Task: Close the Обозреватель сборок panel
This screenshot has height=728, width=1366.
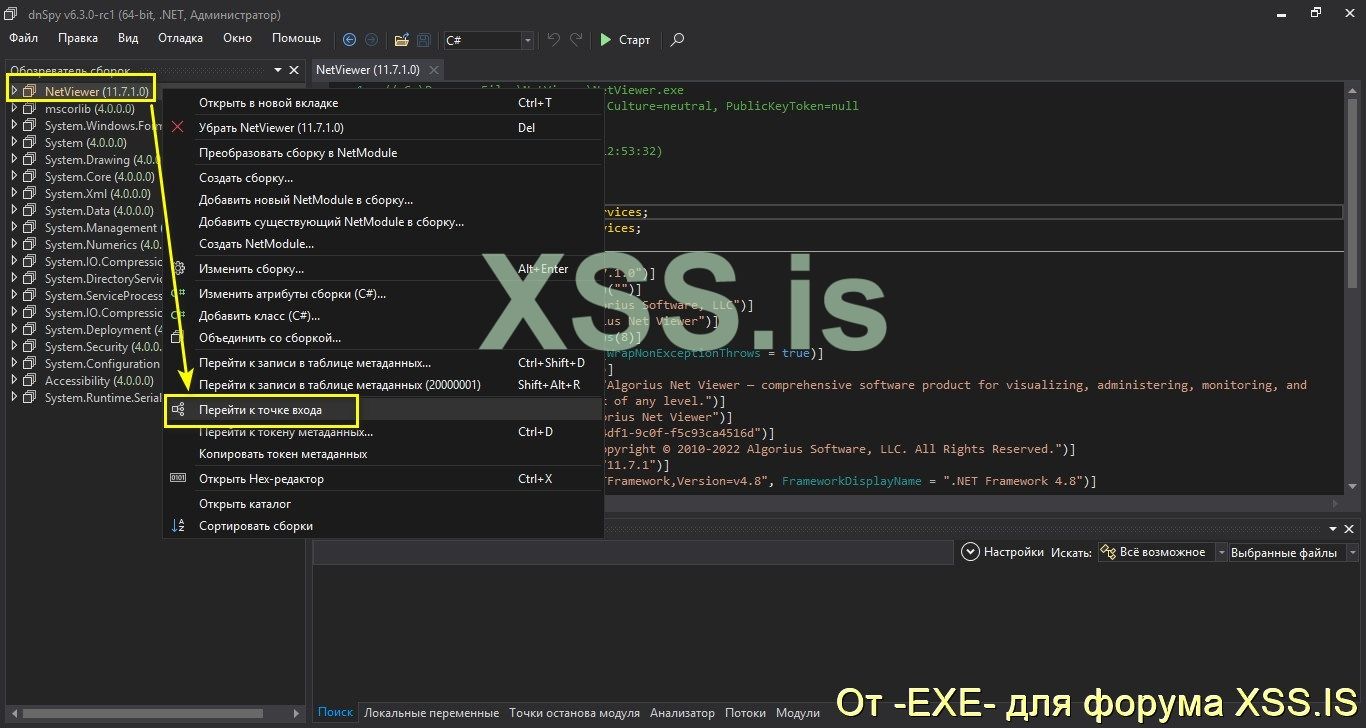Action: pos(294,70)
